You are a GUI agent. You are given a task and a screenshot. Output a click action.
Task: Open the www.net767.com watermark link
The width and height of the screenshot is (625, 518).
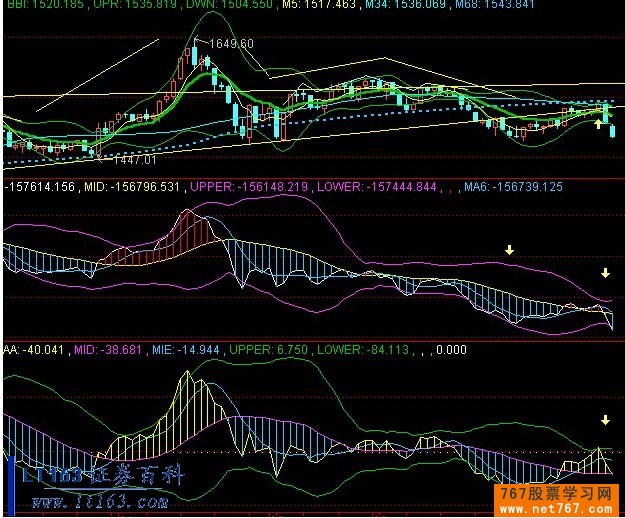coord(560,509)
